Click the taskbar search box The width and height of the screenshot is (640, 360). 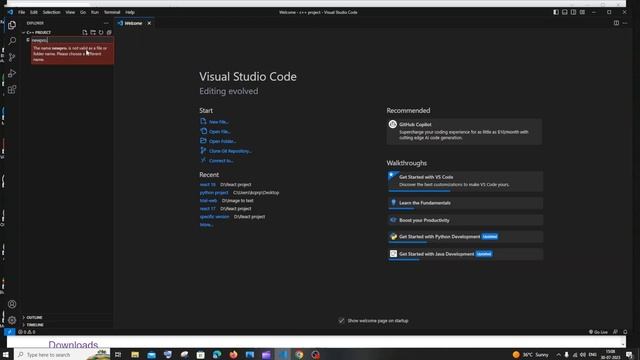point(62,355)
